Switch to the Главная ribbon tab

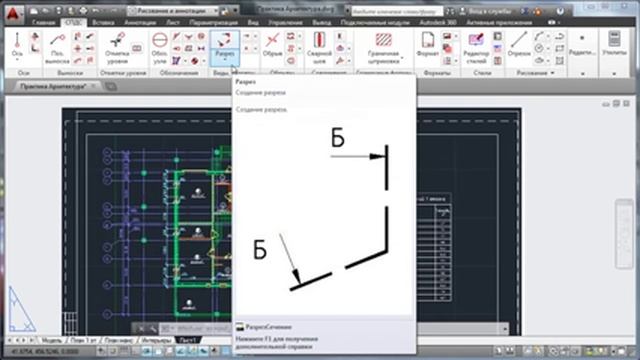[43, 22]
